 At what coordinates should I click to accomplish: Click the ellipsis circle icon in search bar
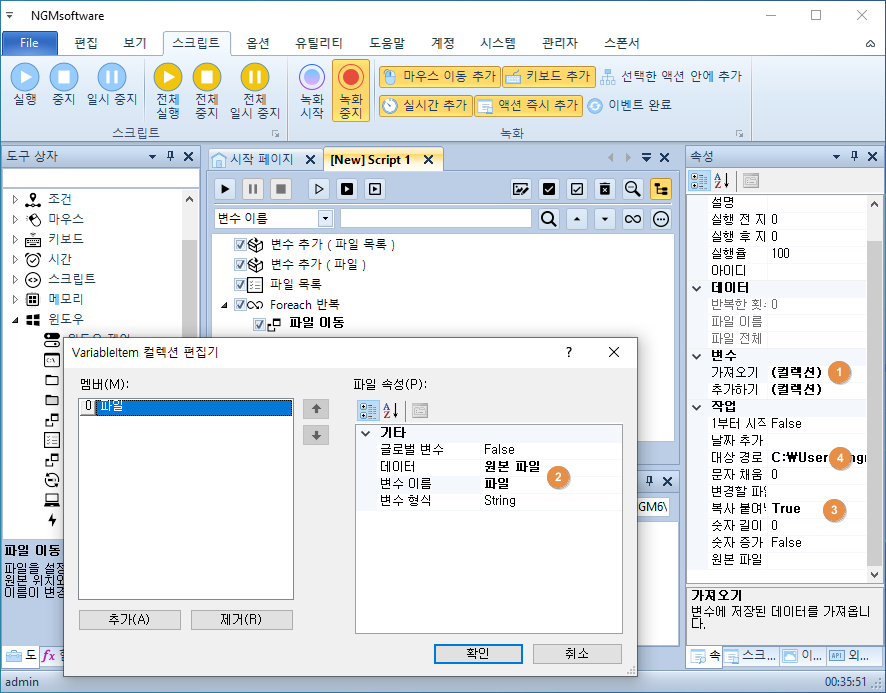click(661, 219)
